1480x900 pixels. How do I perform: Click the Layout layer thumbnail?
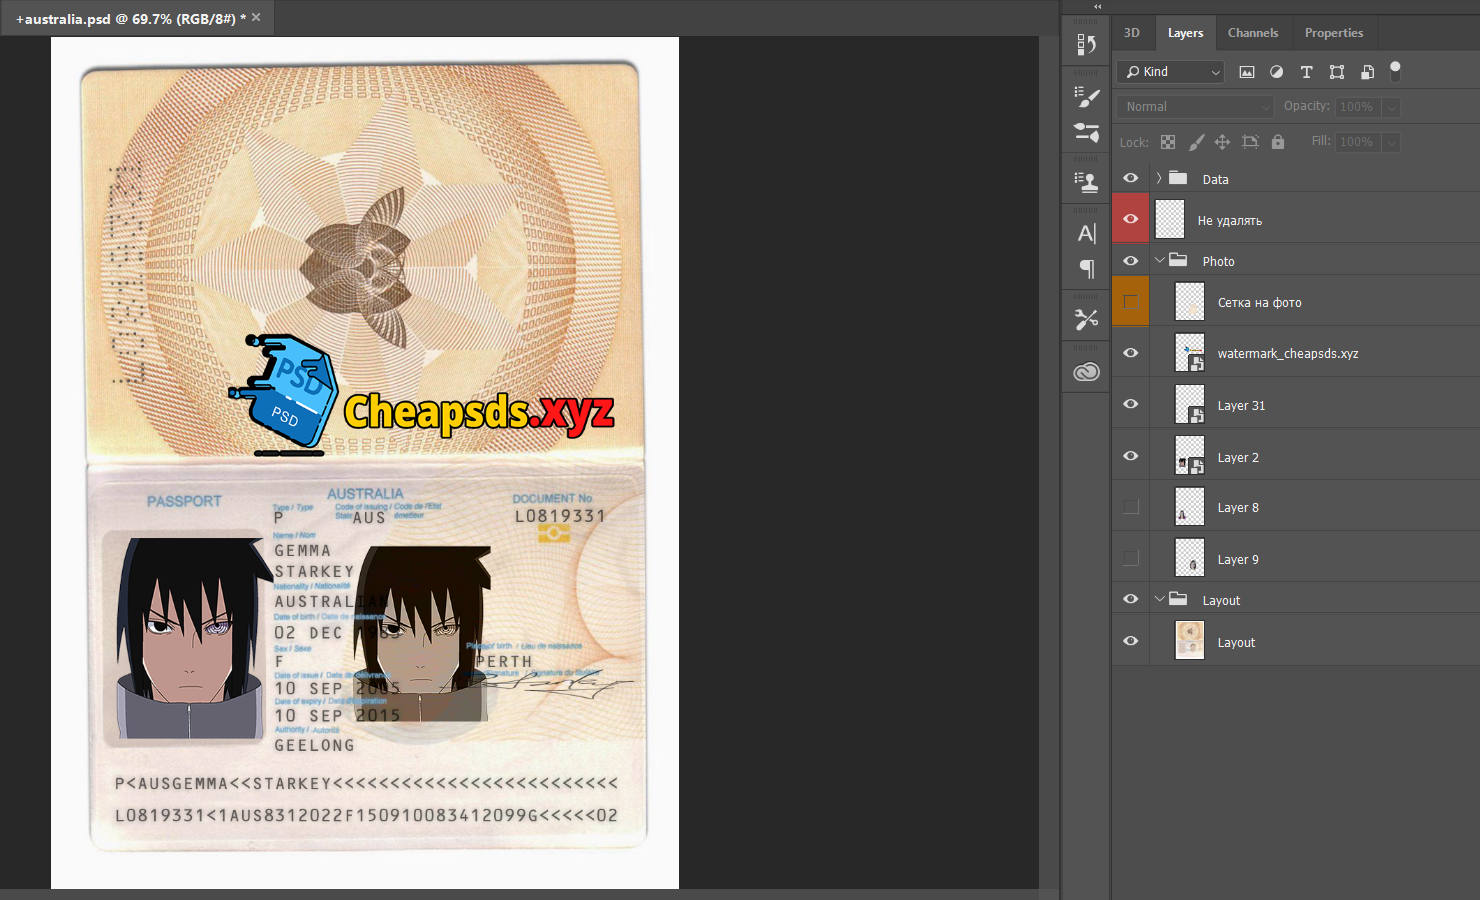pyautogui.click(x=1189, y=641)
